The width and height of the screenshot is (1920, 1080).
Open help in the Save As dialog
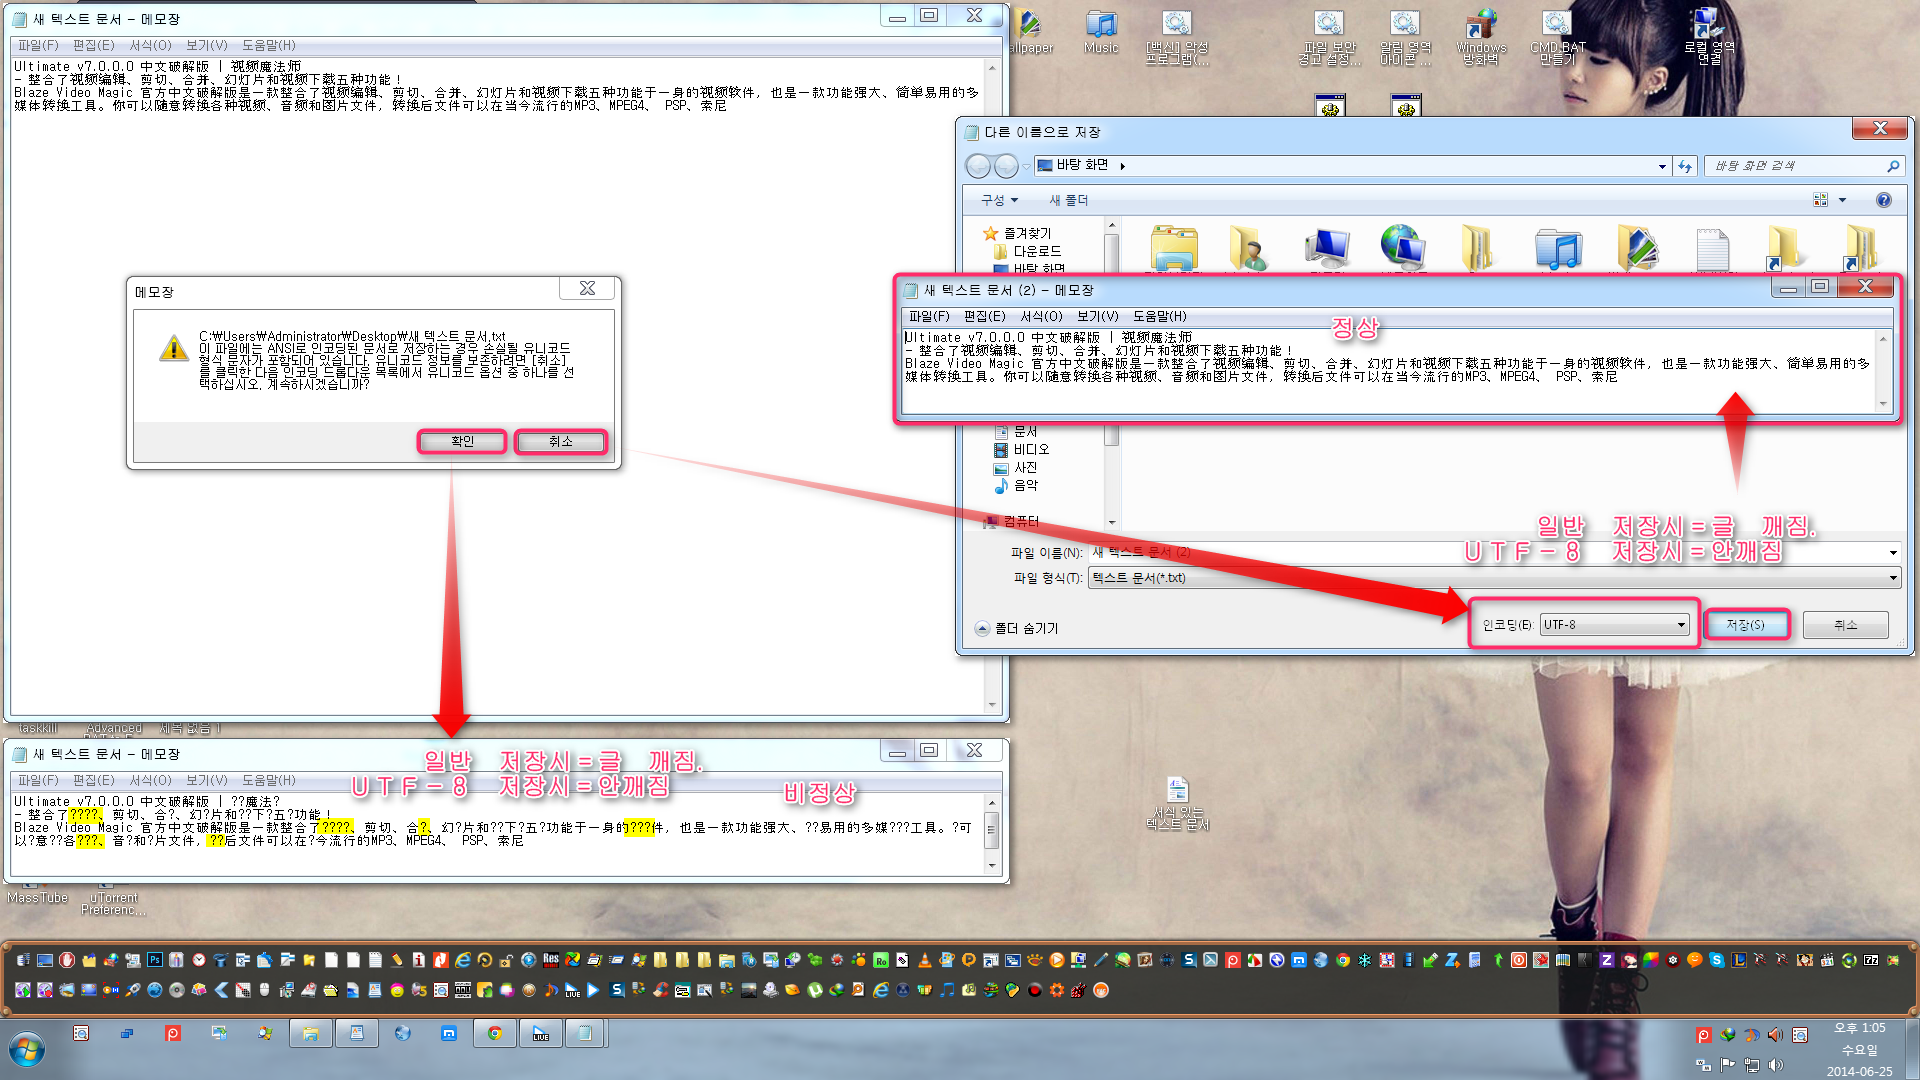pos(1884,200)
